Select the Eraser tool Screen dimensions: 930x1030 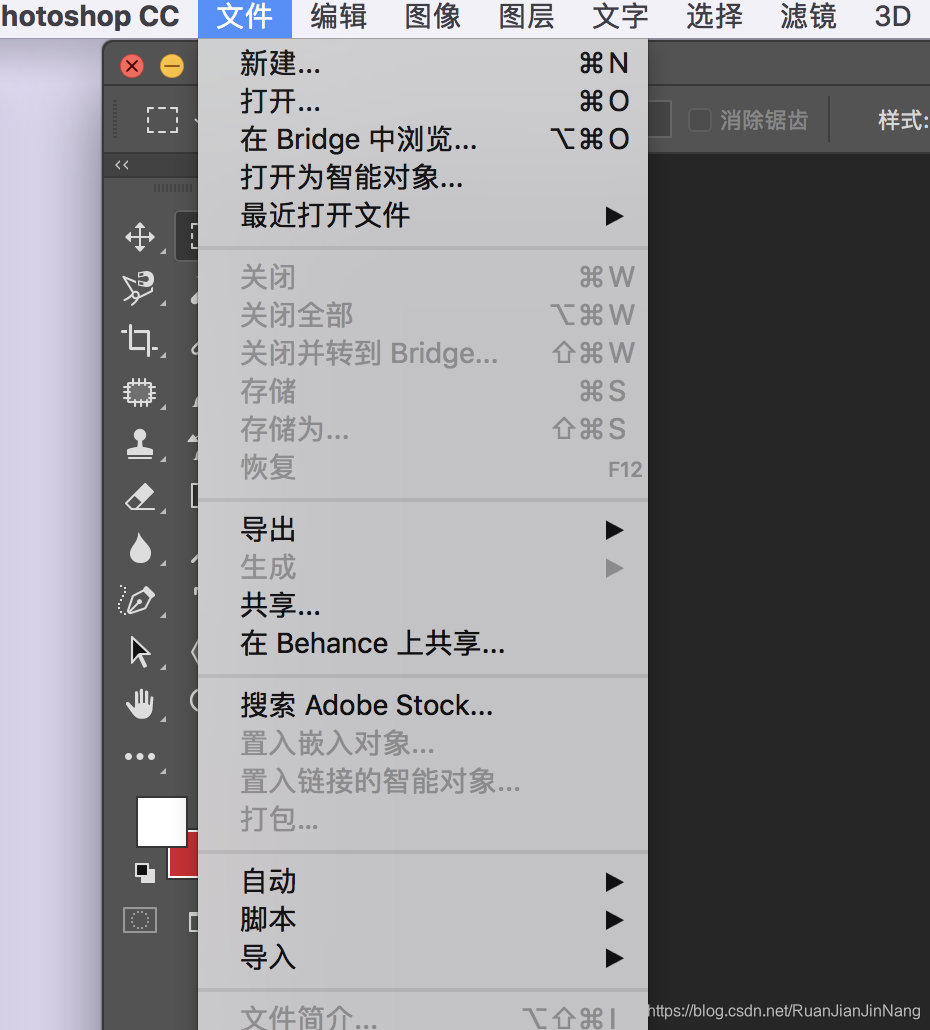pyautogui.click(x=140, y=497)
